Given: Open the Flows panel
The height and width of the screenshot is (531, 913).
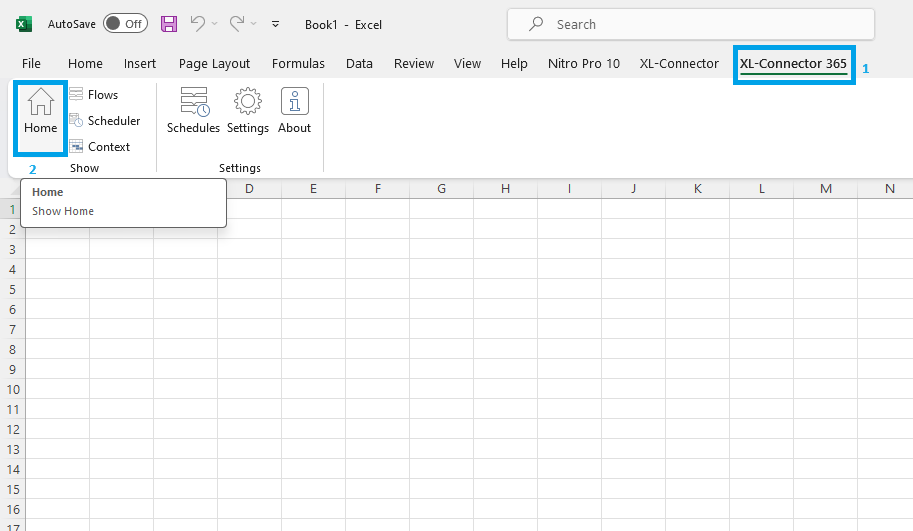Looking at the screenshot, I should 94,94.
